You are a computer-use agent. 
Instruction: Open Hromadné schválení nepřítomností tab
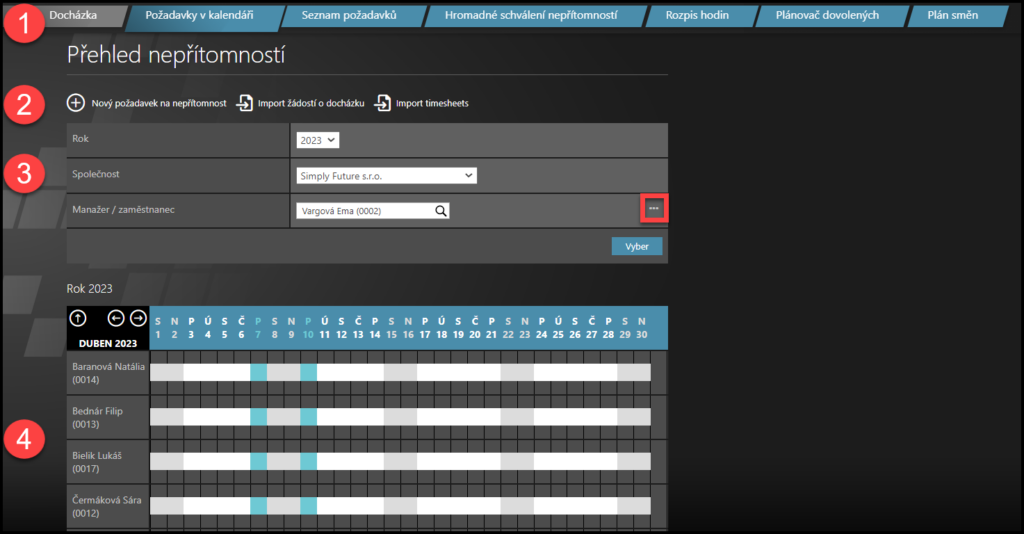[530, 16]
